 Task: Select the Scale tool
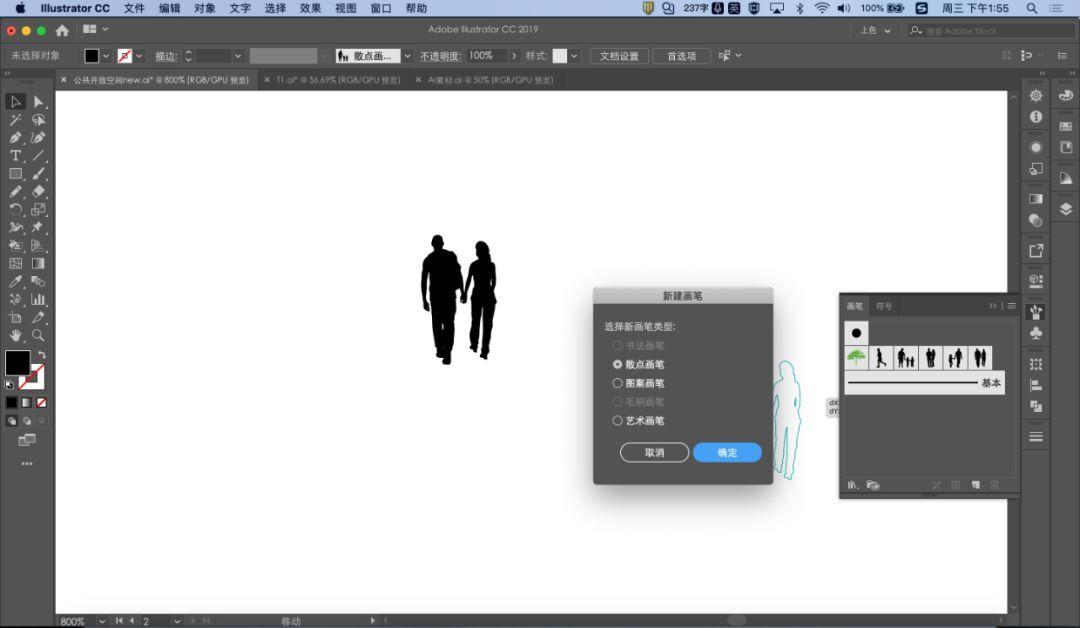(x=38, y=209)
